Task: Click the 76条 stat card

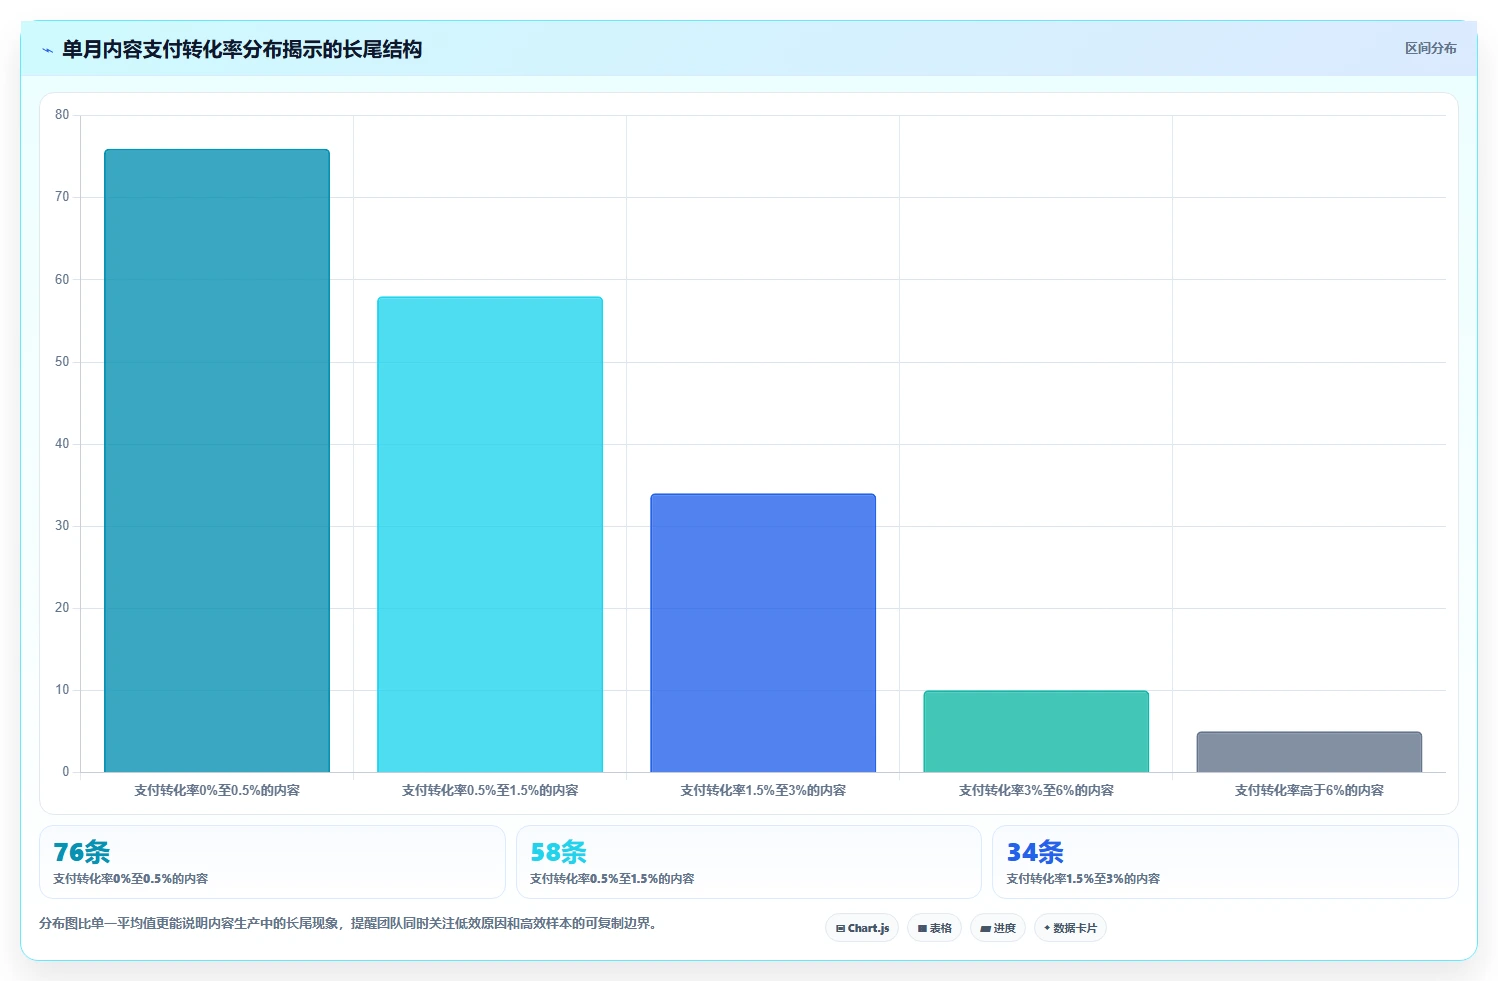Action: point(272,862)
